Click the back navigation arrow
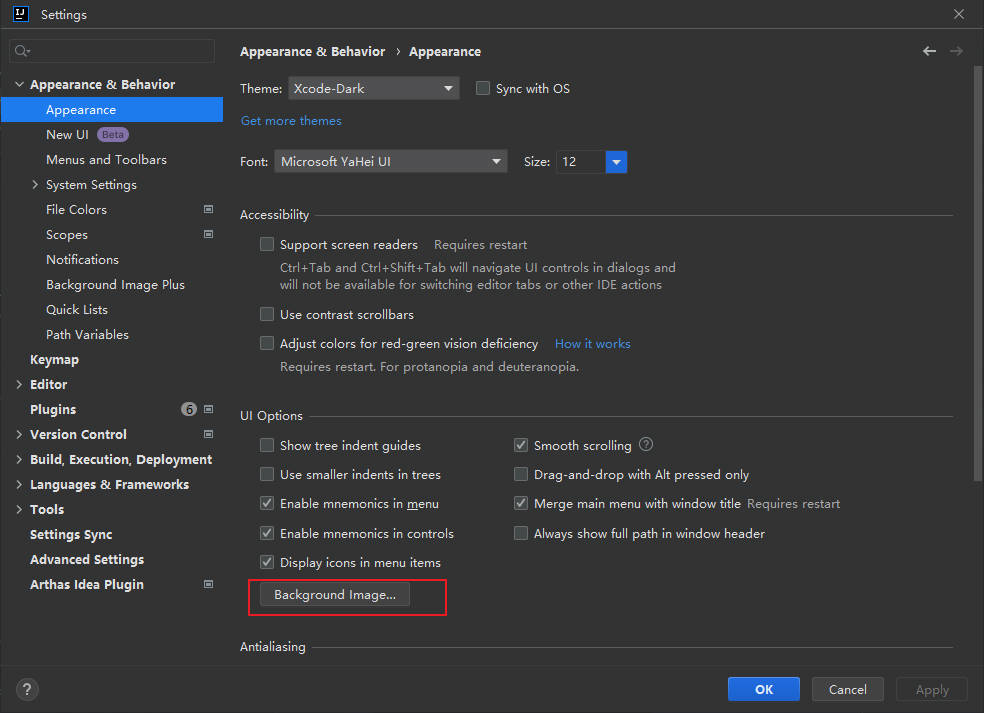The height and width of the screenshot is (713, 984). (929, 51)
